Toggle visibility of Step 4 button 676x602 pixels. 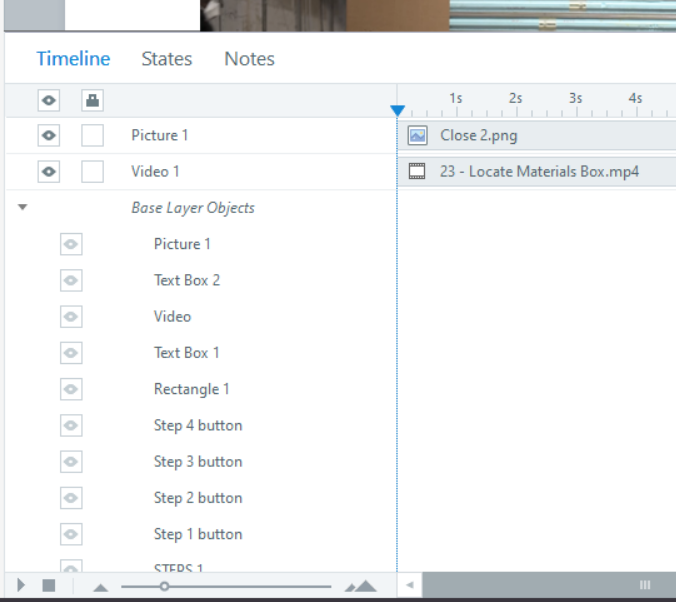(71, 425)
